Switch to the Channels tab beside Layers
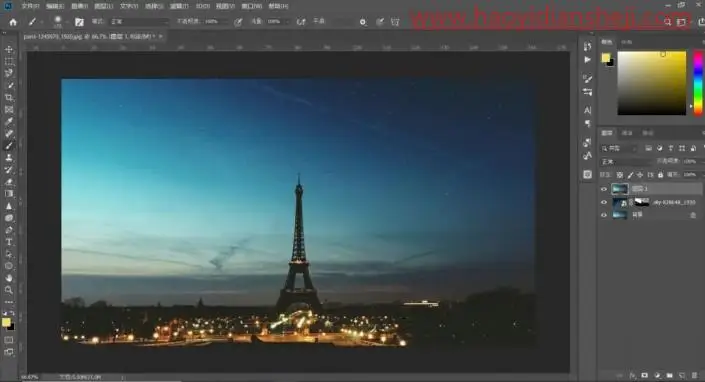 [627, 133]
